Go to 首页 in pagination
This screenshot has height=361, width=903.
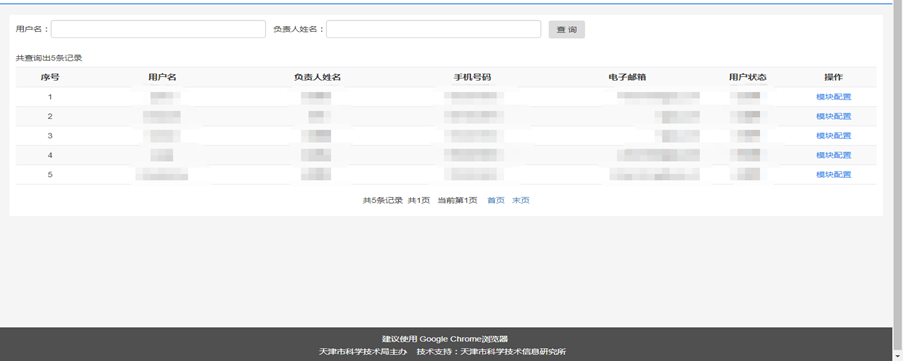click(x=496, y=200)
